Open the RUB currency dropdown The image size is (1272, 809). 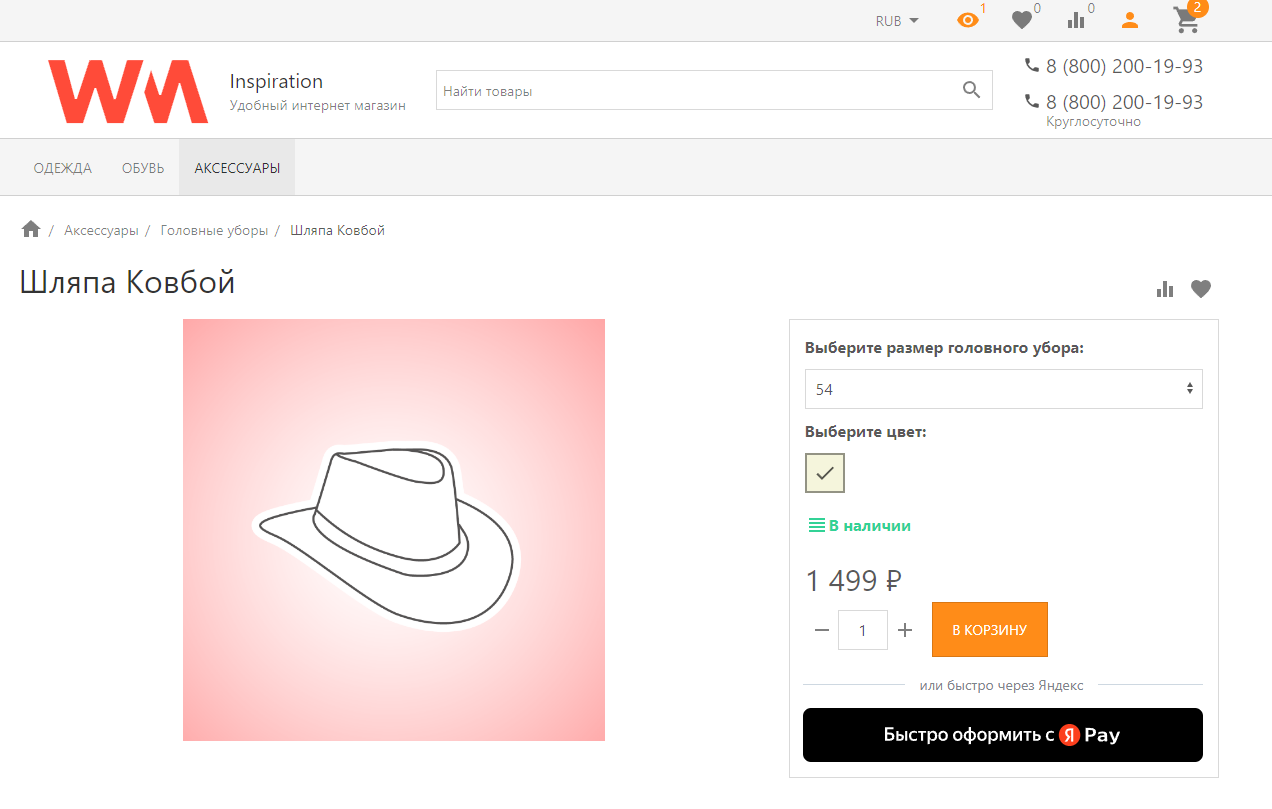pos(897,21)
